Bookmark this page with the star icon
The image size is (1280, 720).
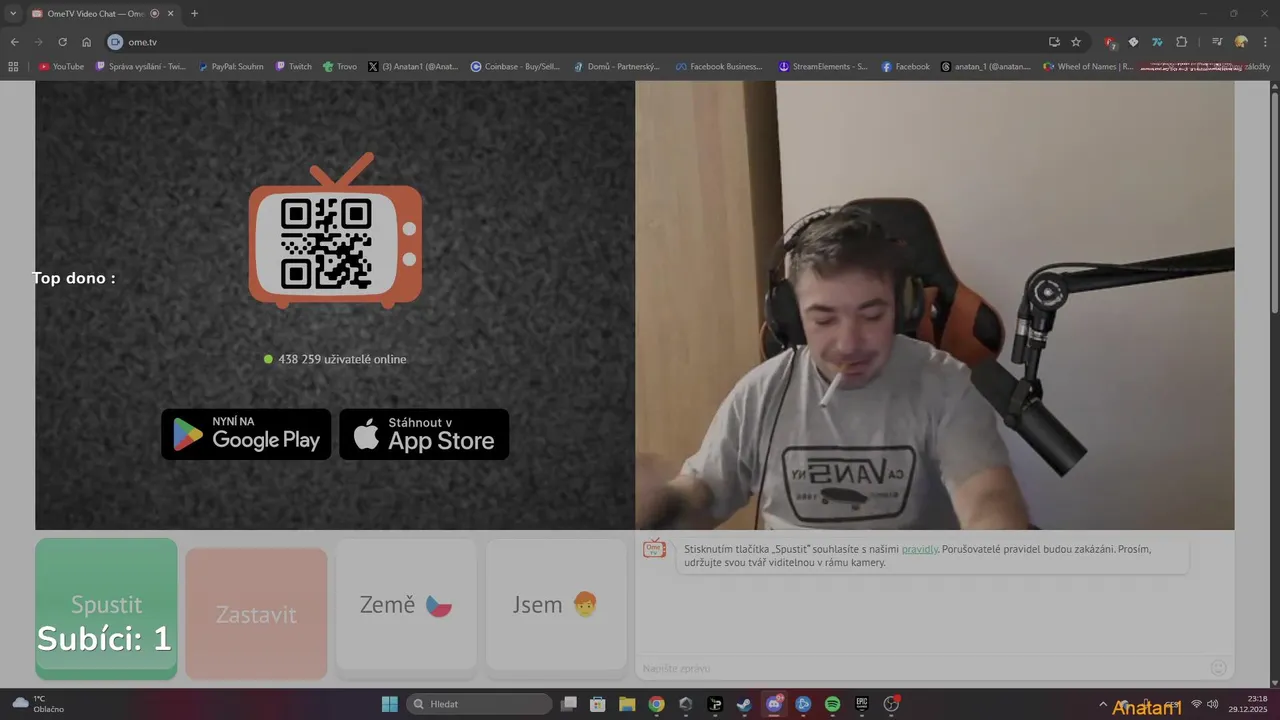coord(1076,42)
